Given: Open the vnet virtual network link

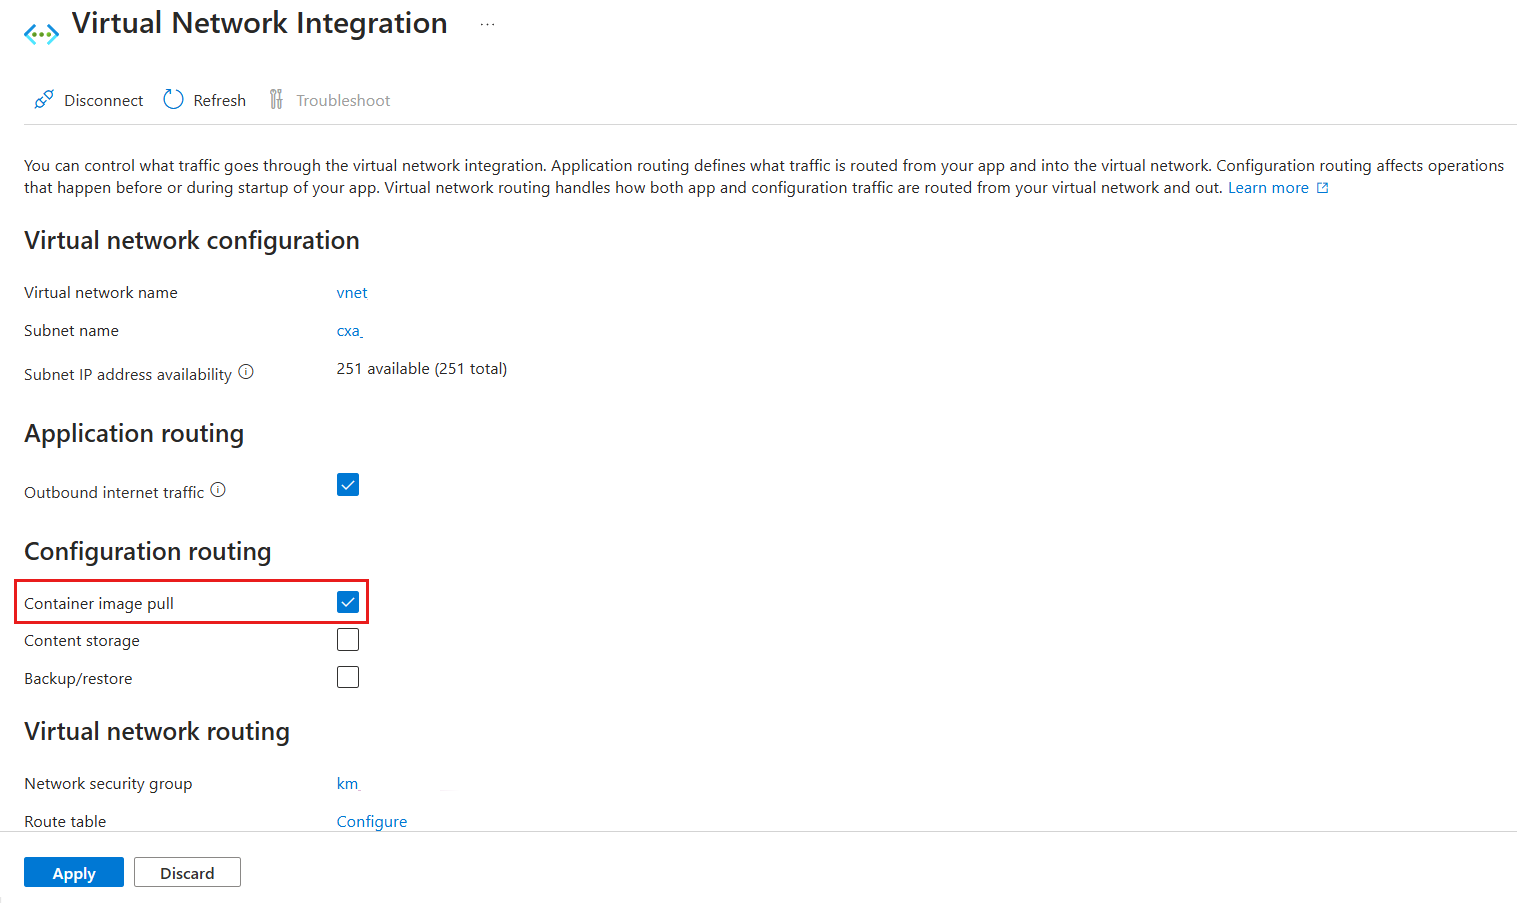Looking at the screenshot, I should click(352, 292).
